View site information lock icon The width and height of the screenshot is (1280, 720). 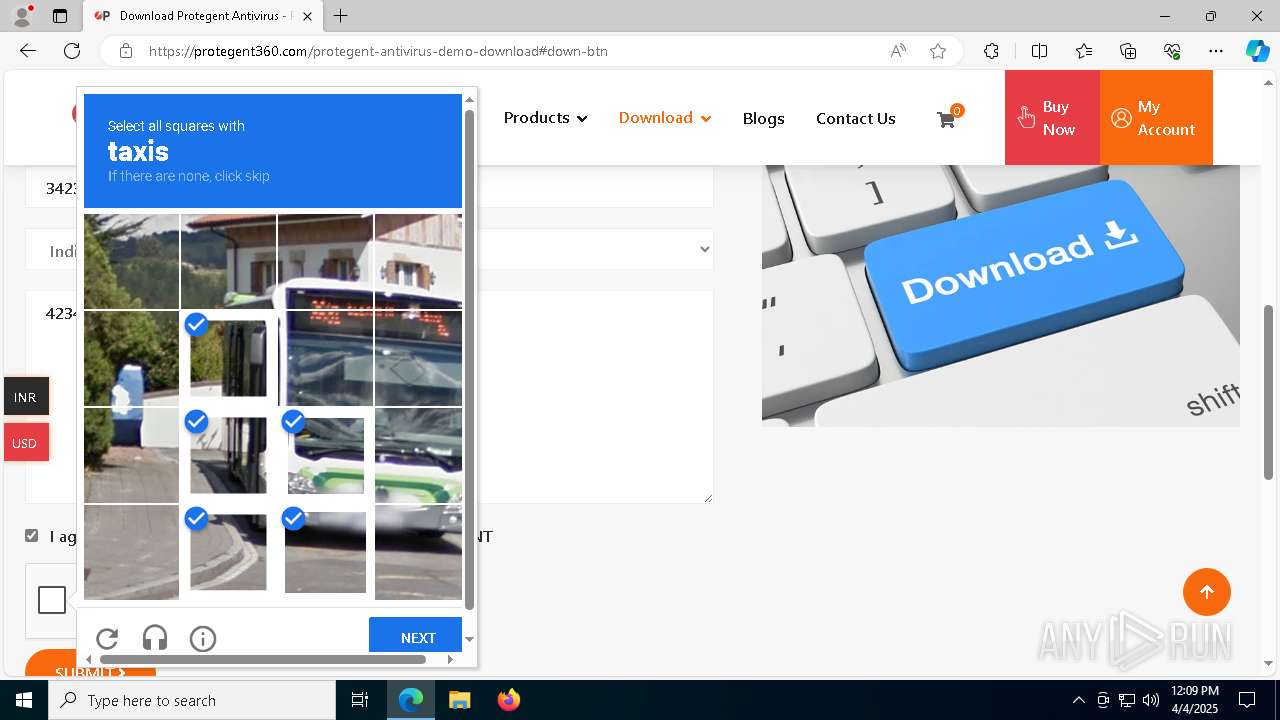tap(126, 51)
